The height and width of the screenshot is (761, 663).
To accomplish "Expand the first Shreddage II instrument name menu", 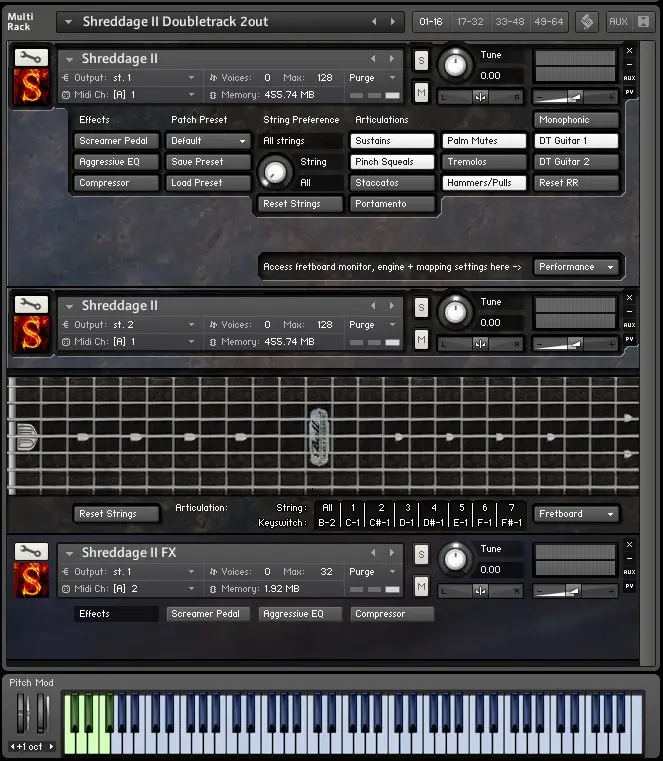I will pos(69,59).
